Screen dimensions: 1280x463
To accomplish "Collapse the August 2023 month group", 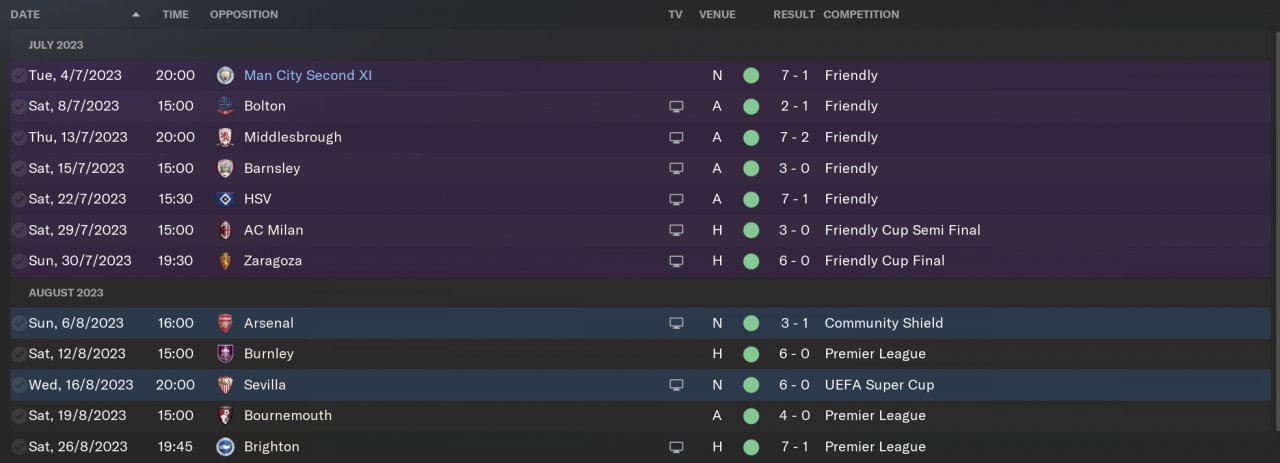I will [x=65, y=293].
